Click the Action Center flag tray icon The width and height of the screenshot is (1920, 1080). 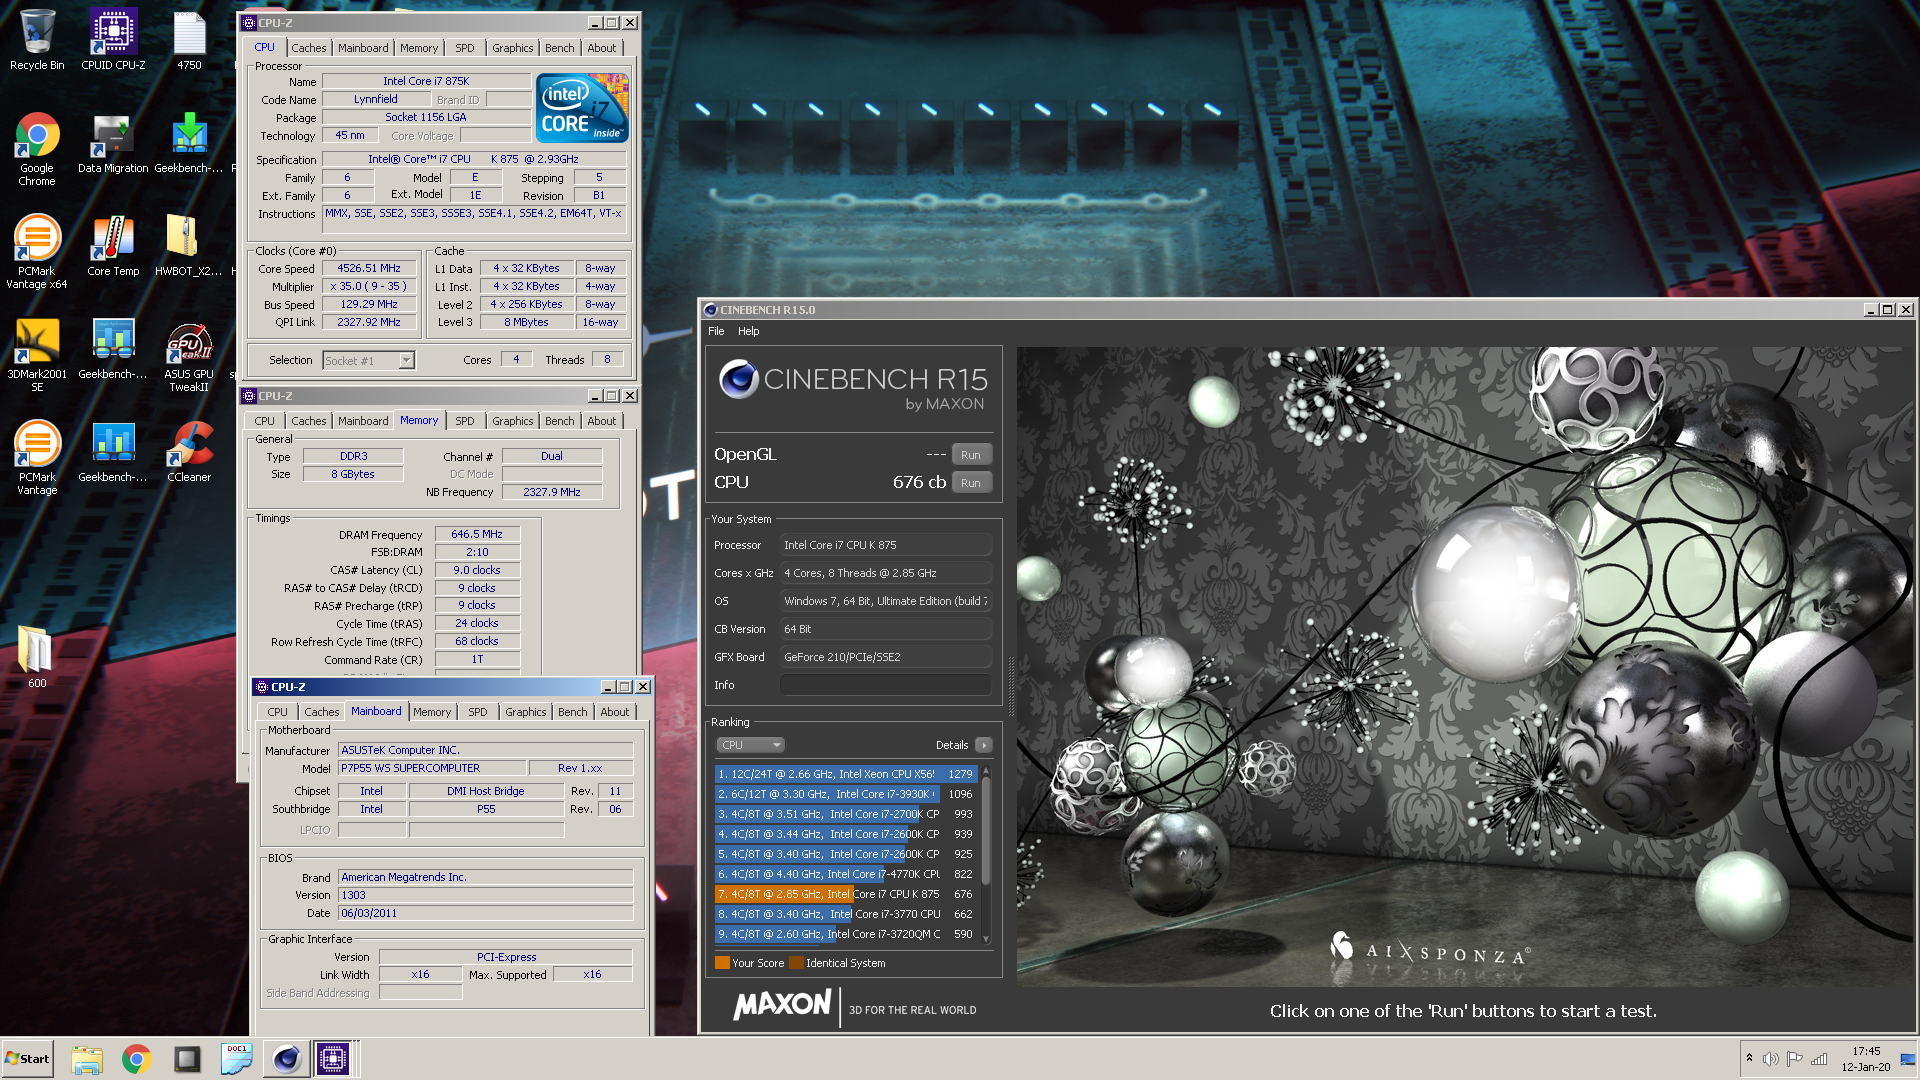click(1795, 1059)
